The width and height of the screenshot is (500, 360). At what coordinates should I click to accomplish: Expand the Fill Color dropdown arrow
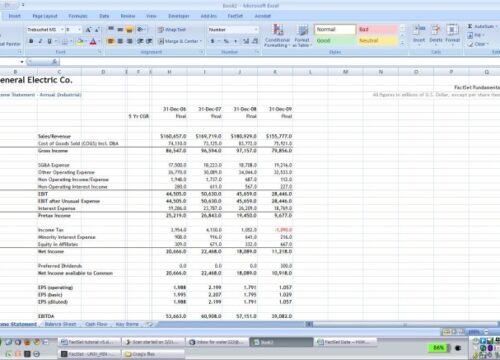85,41
